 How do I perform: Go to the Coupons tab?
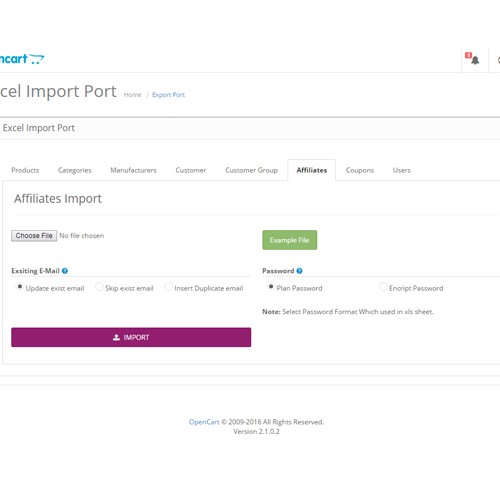click(360, 170)
